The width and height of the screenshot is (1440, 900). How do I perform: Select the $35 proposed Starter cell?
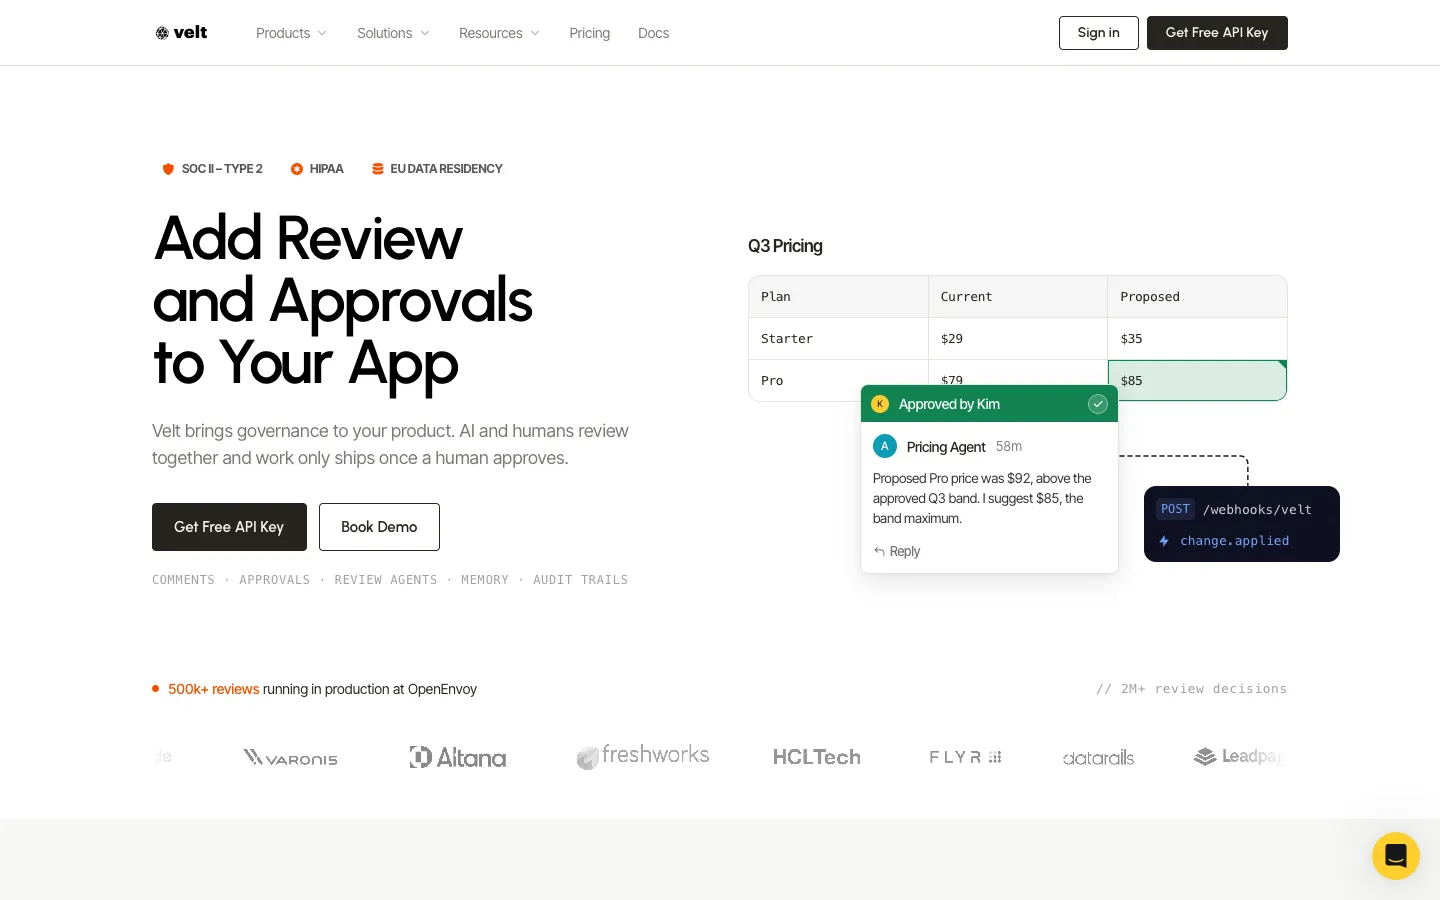[1197, 339]
